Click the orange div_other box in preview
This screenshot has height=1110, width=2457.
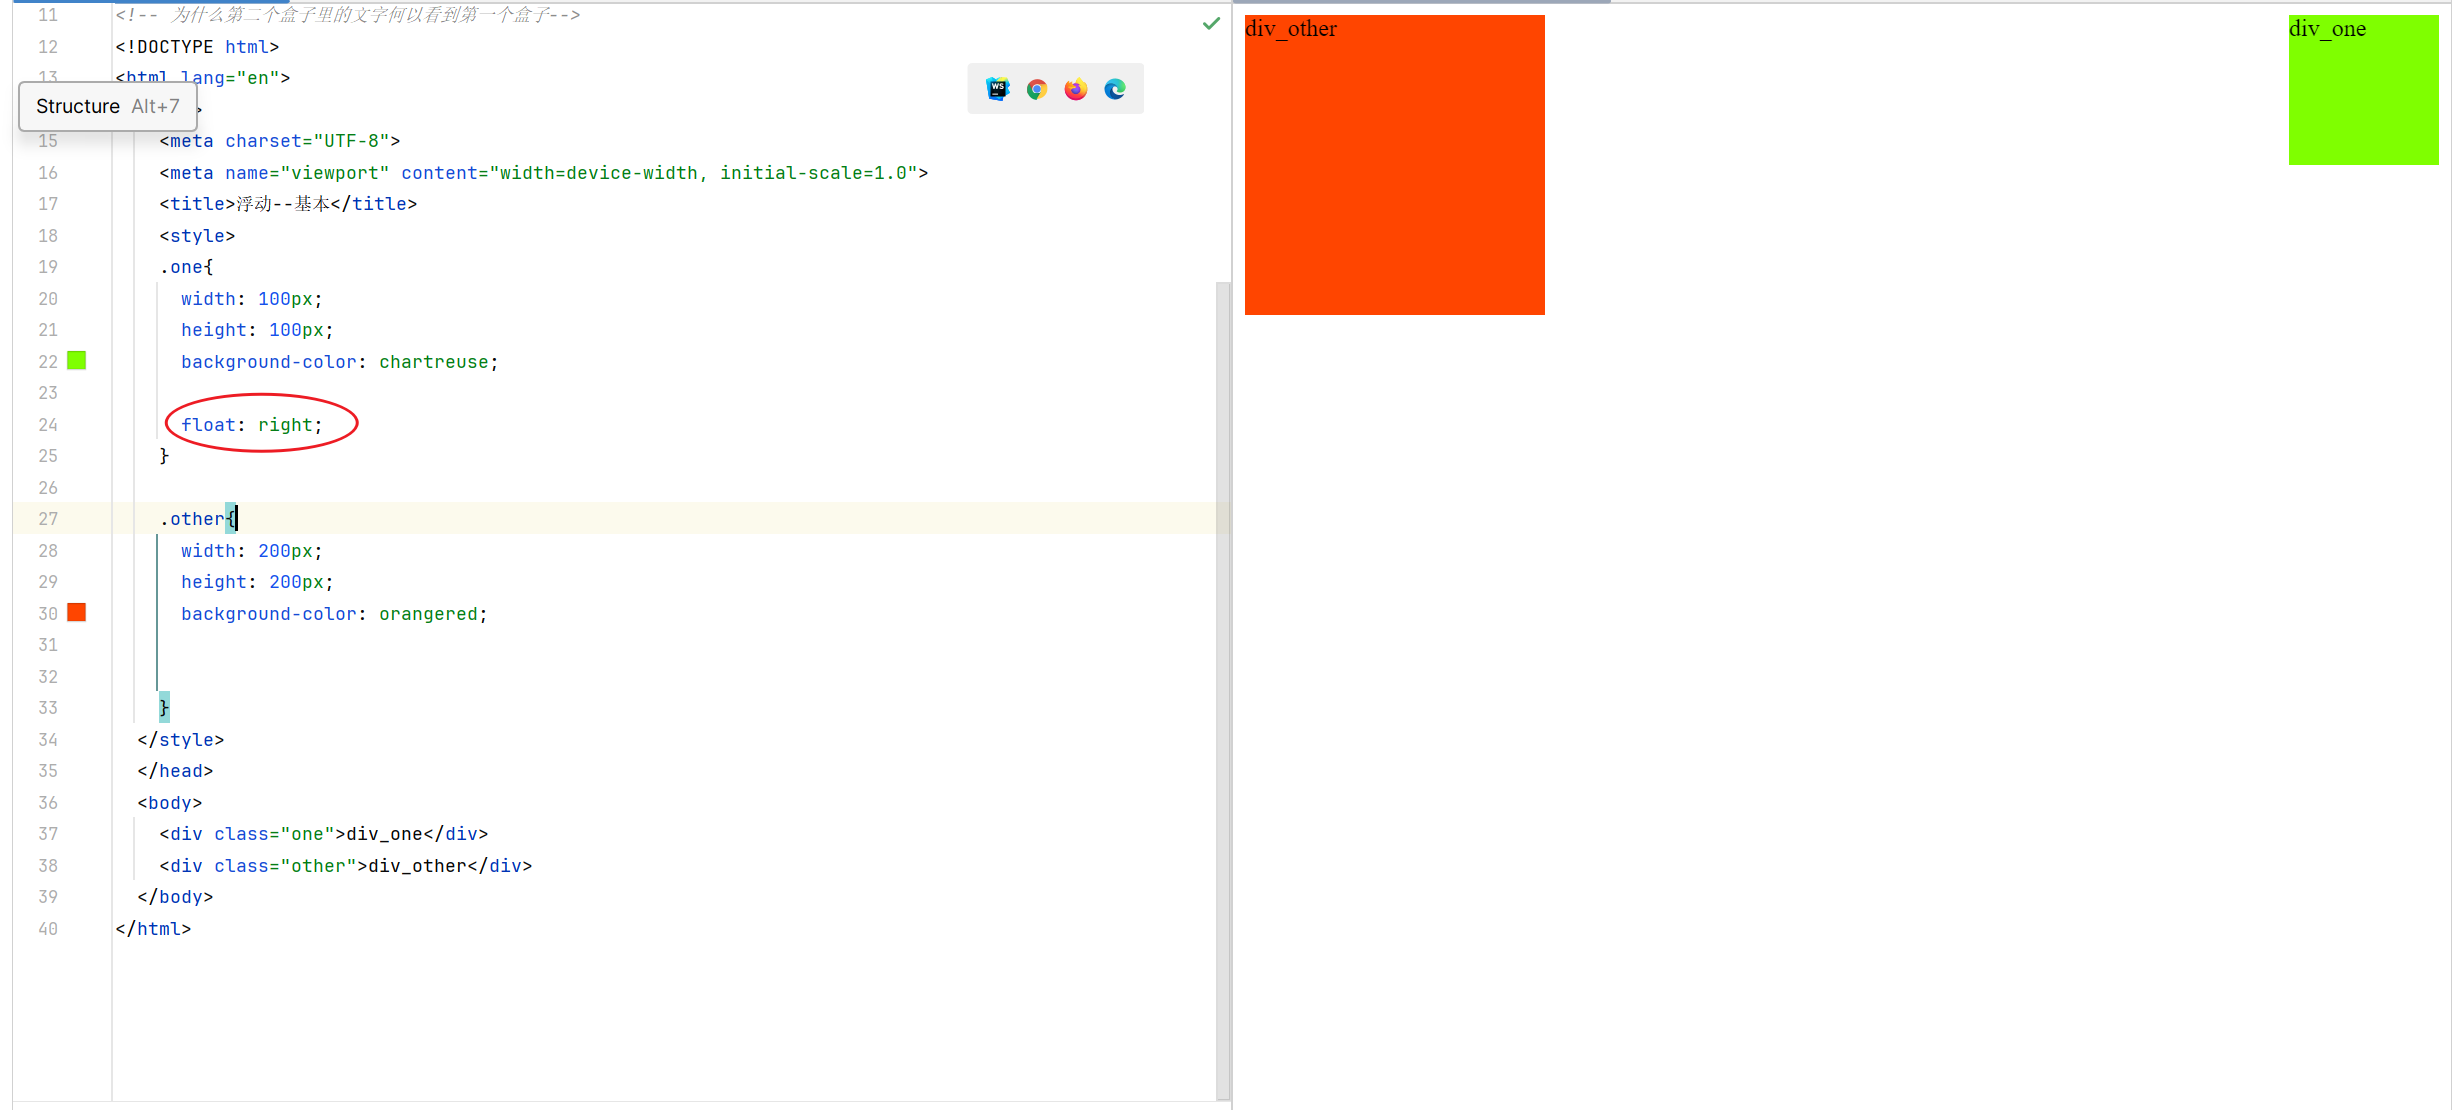tap(1394, 165)
